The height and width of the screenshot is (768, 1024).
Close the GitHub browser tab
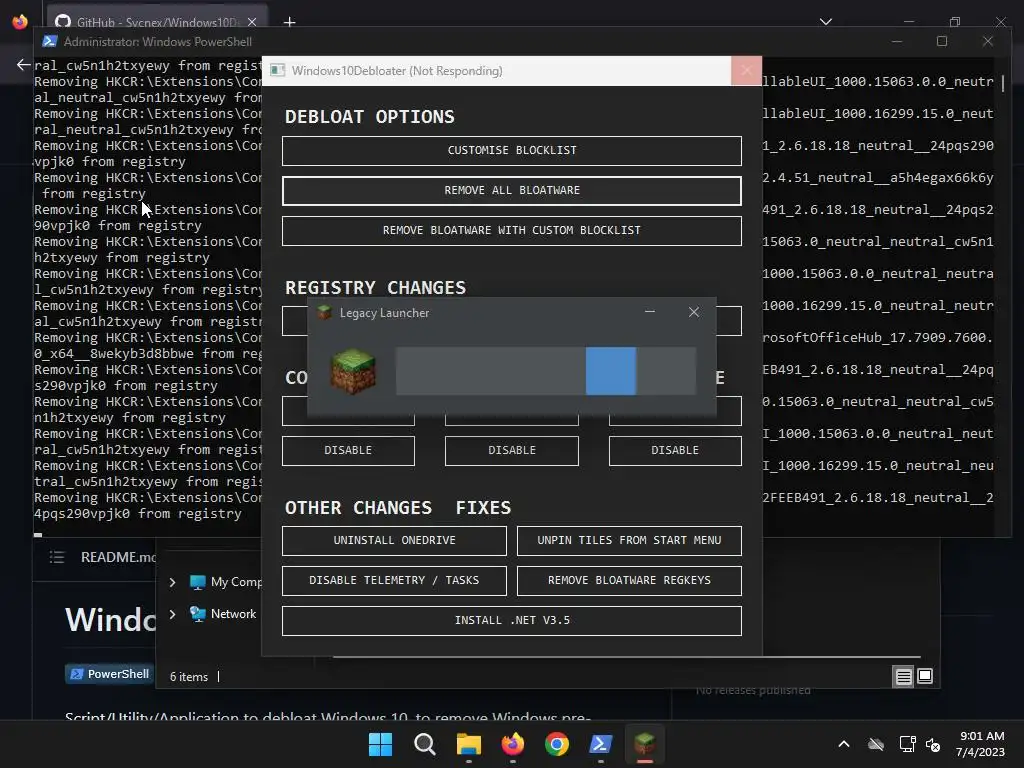click(252, 22)
